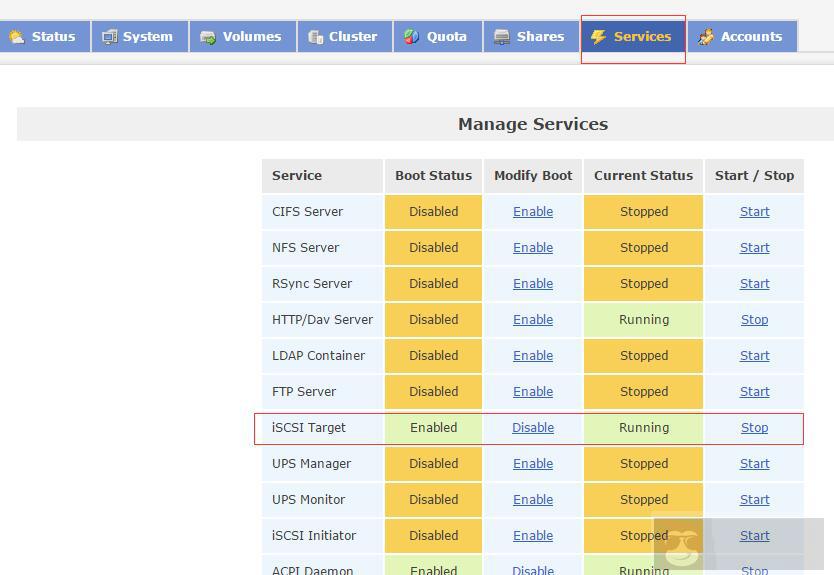
Task: Stop the iSCSI Target service
Action: pos(754,428)
